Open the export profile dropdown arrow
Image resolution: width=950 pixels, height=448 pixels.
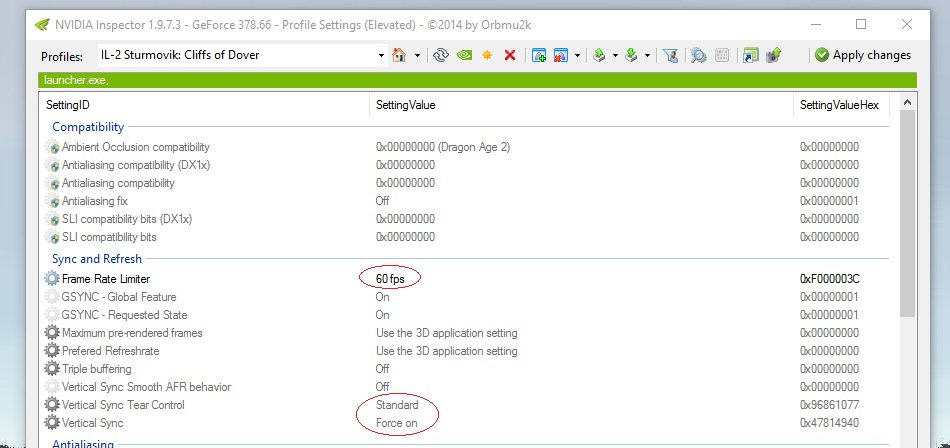coord(616,56)
